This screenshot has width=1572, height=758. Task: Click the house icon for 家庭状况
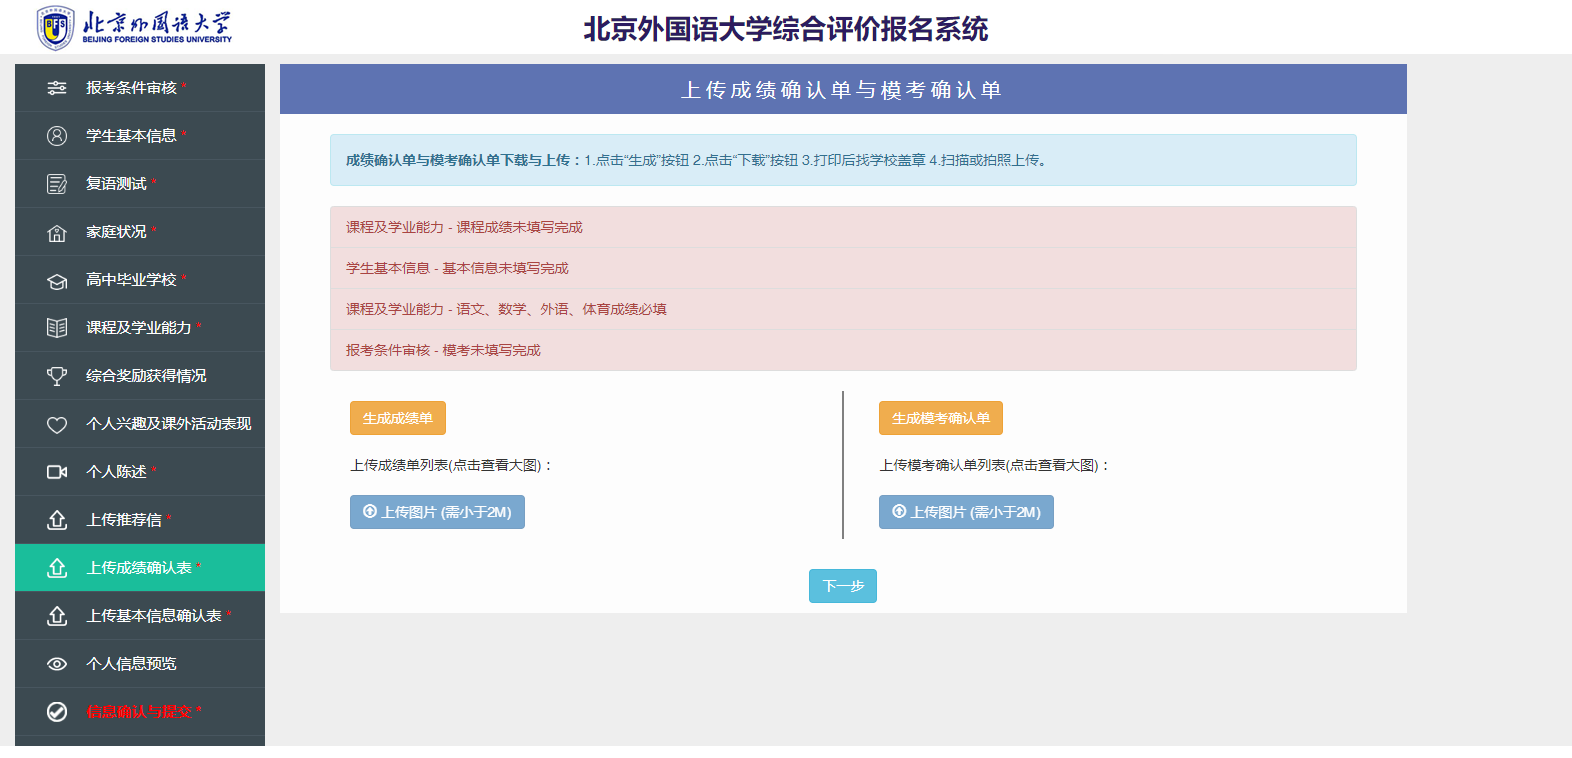57,232
